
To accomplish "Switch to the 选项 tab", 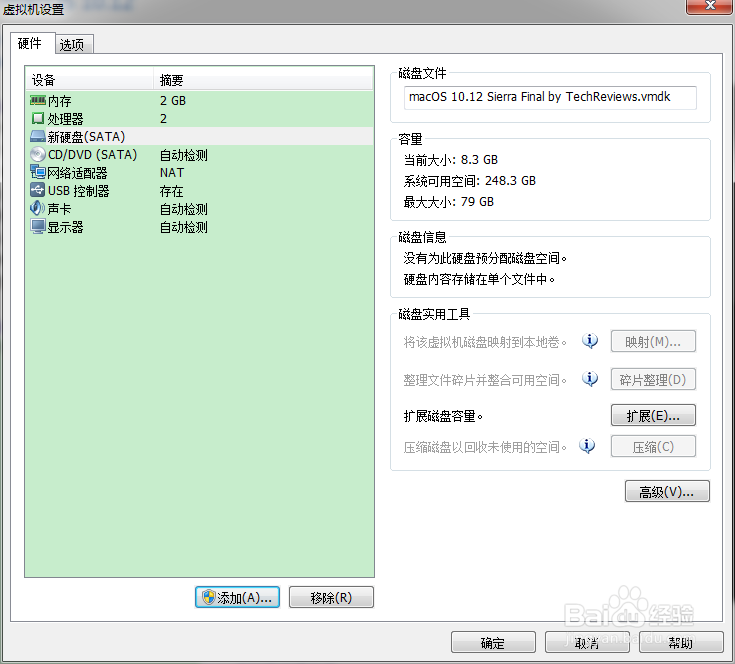I will pos(74,45).
